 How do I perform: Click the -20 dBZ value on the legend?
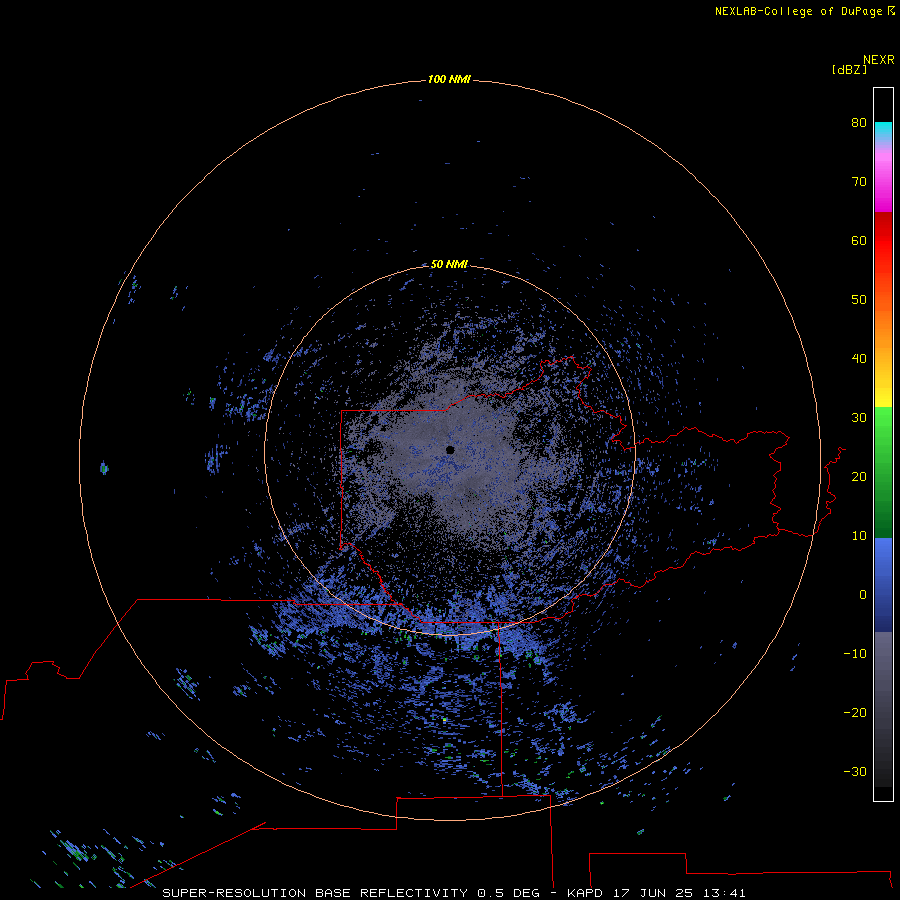[855, 713]
